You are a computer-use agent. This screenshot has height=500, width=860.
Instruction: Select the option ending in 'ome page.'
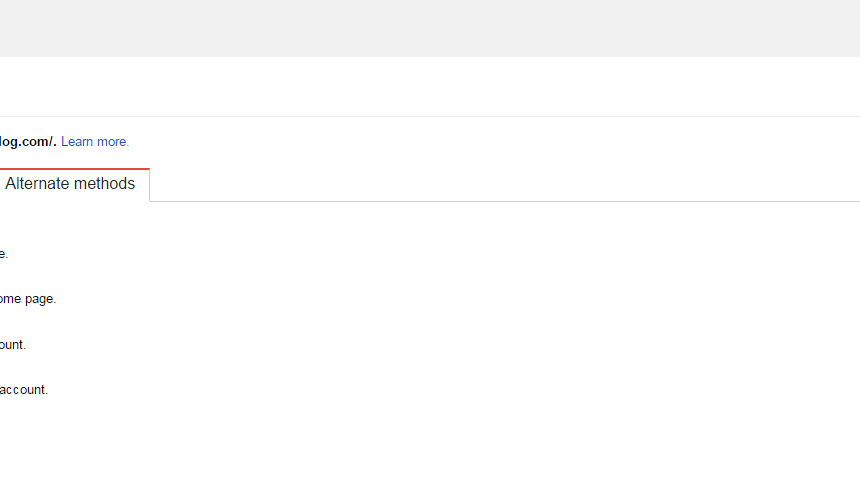coord(28,299)
